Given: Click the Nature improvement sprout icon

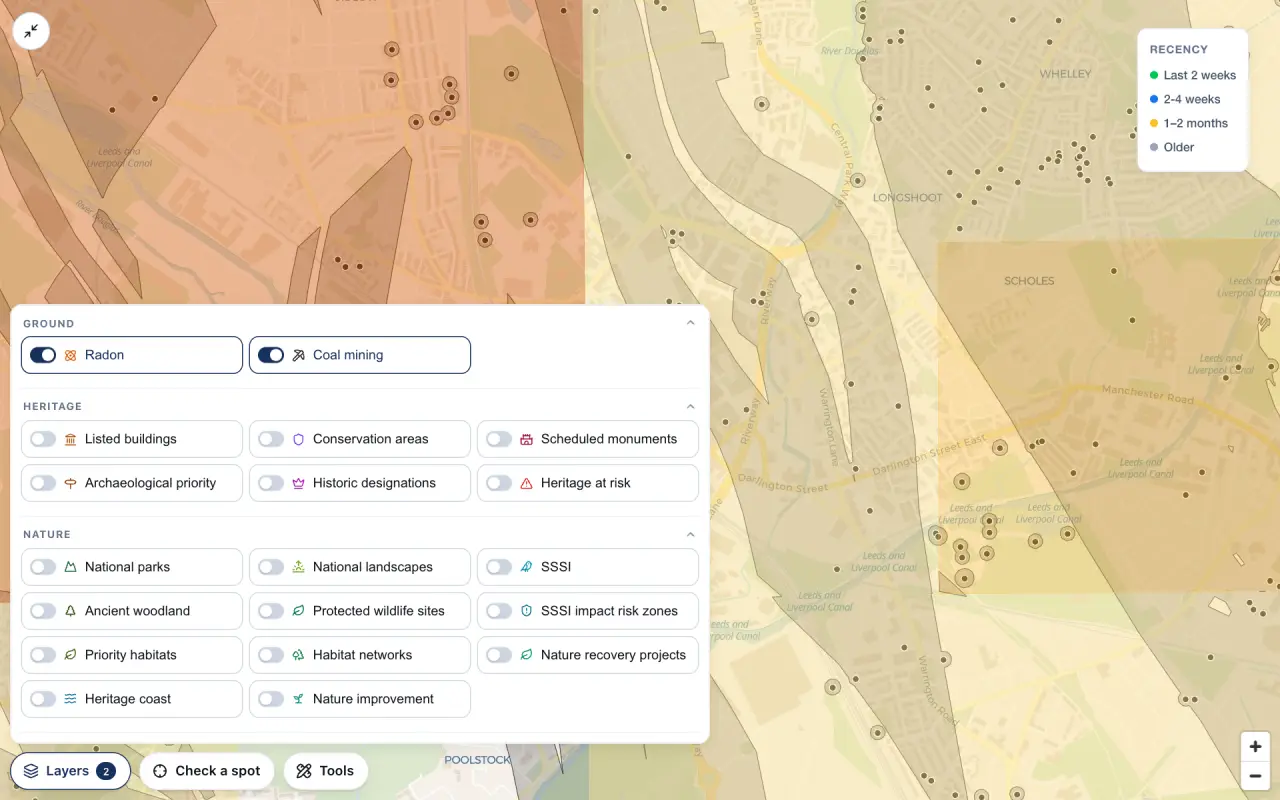Looking at the screenshot, I should tap(298, 699).
